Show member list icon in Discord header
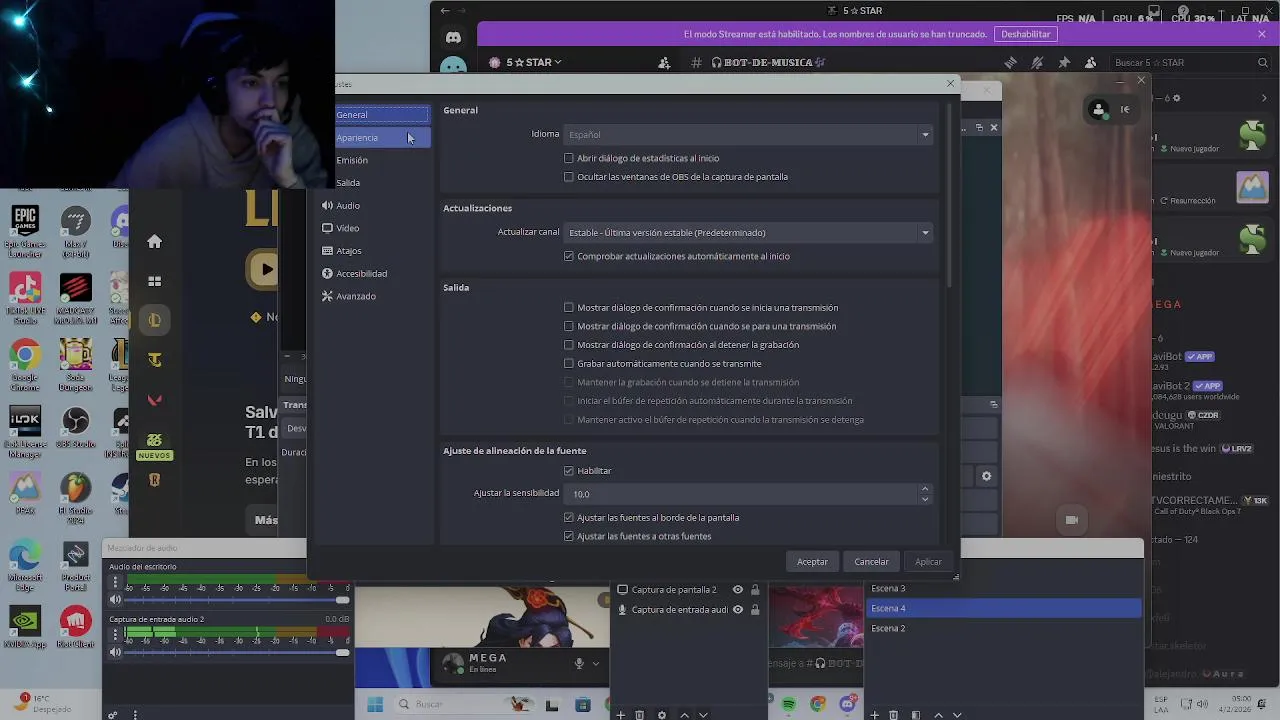The height and width of the screenshot is (720, 1280). click(1091, 62)
